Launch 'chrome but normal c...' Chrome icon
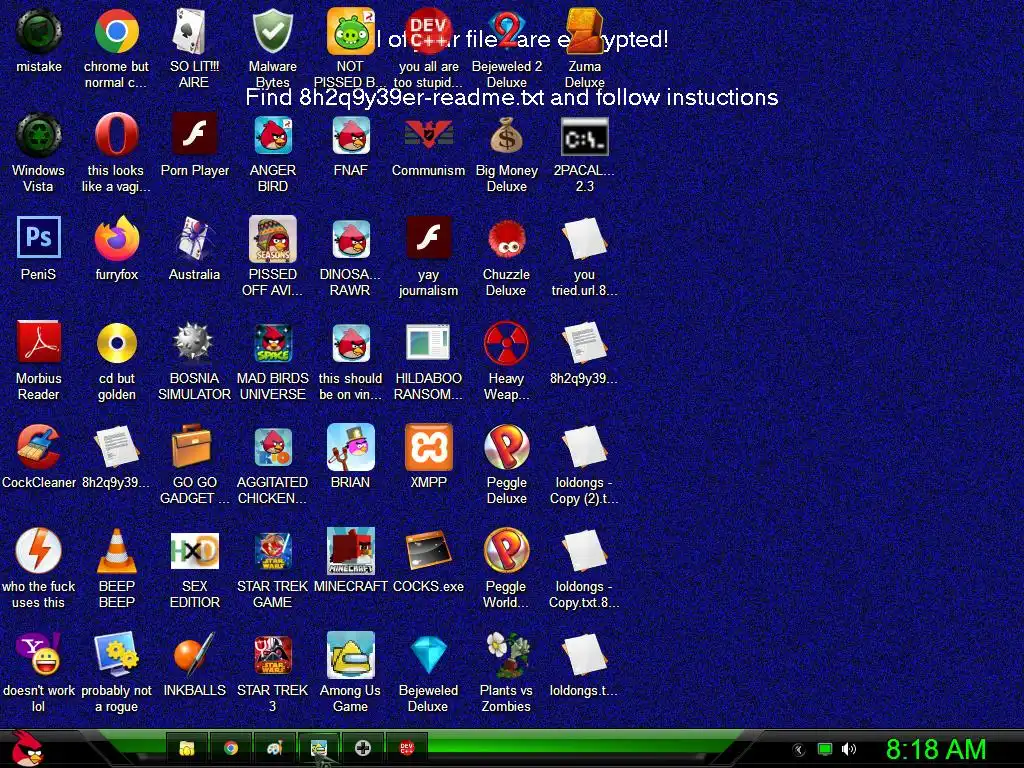The height and width of the screenshot is (768, 1024). (x=116, y=31)
